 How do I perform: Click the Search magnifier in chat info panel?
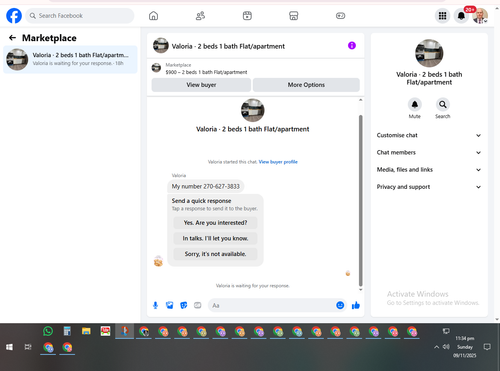click(443, 105)
